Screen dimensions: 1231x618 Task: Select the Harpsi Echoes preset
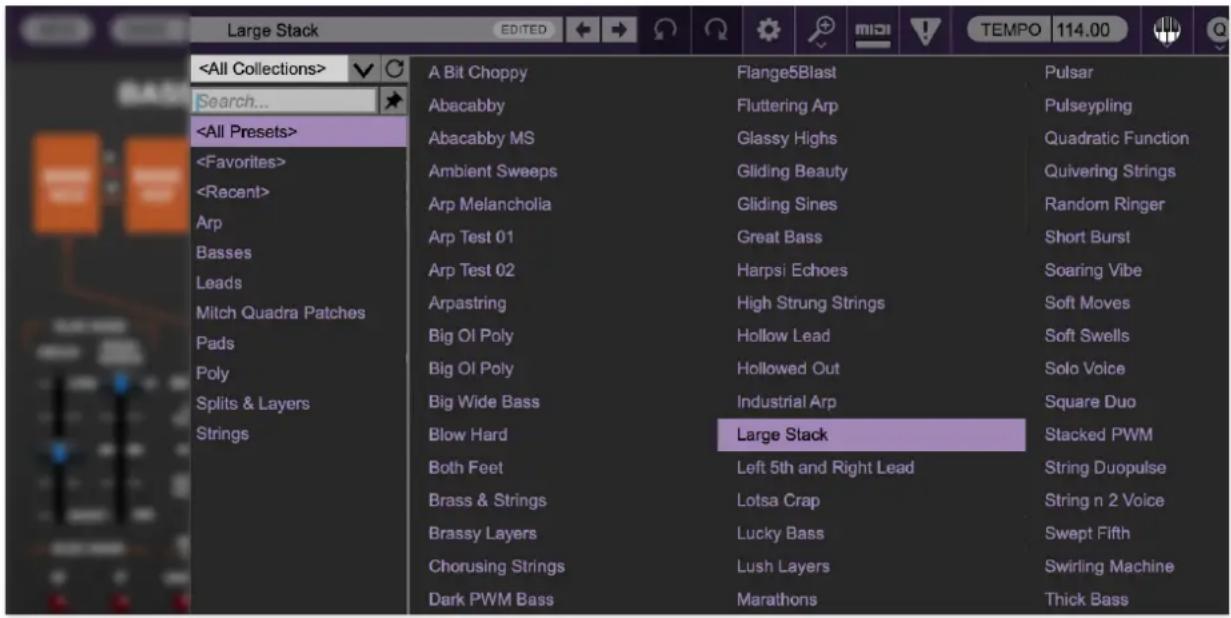(791, 270)
